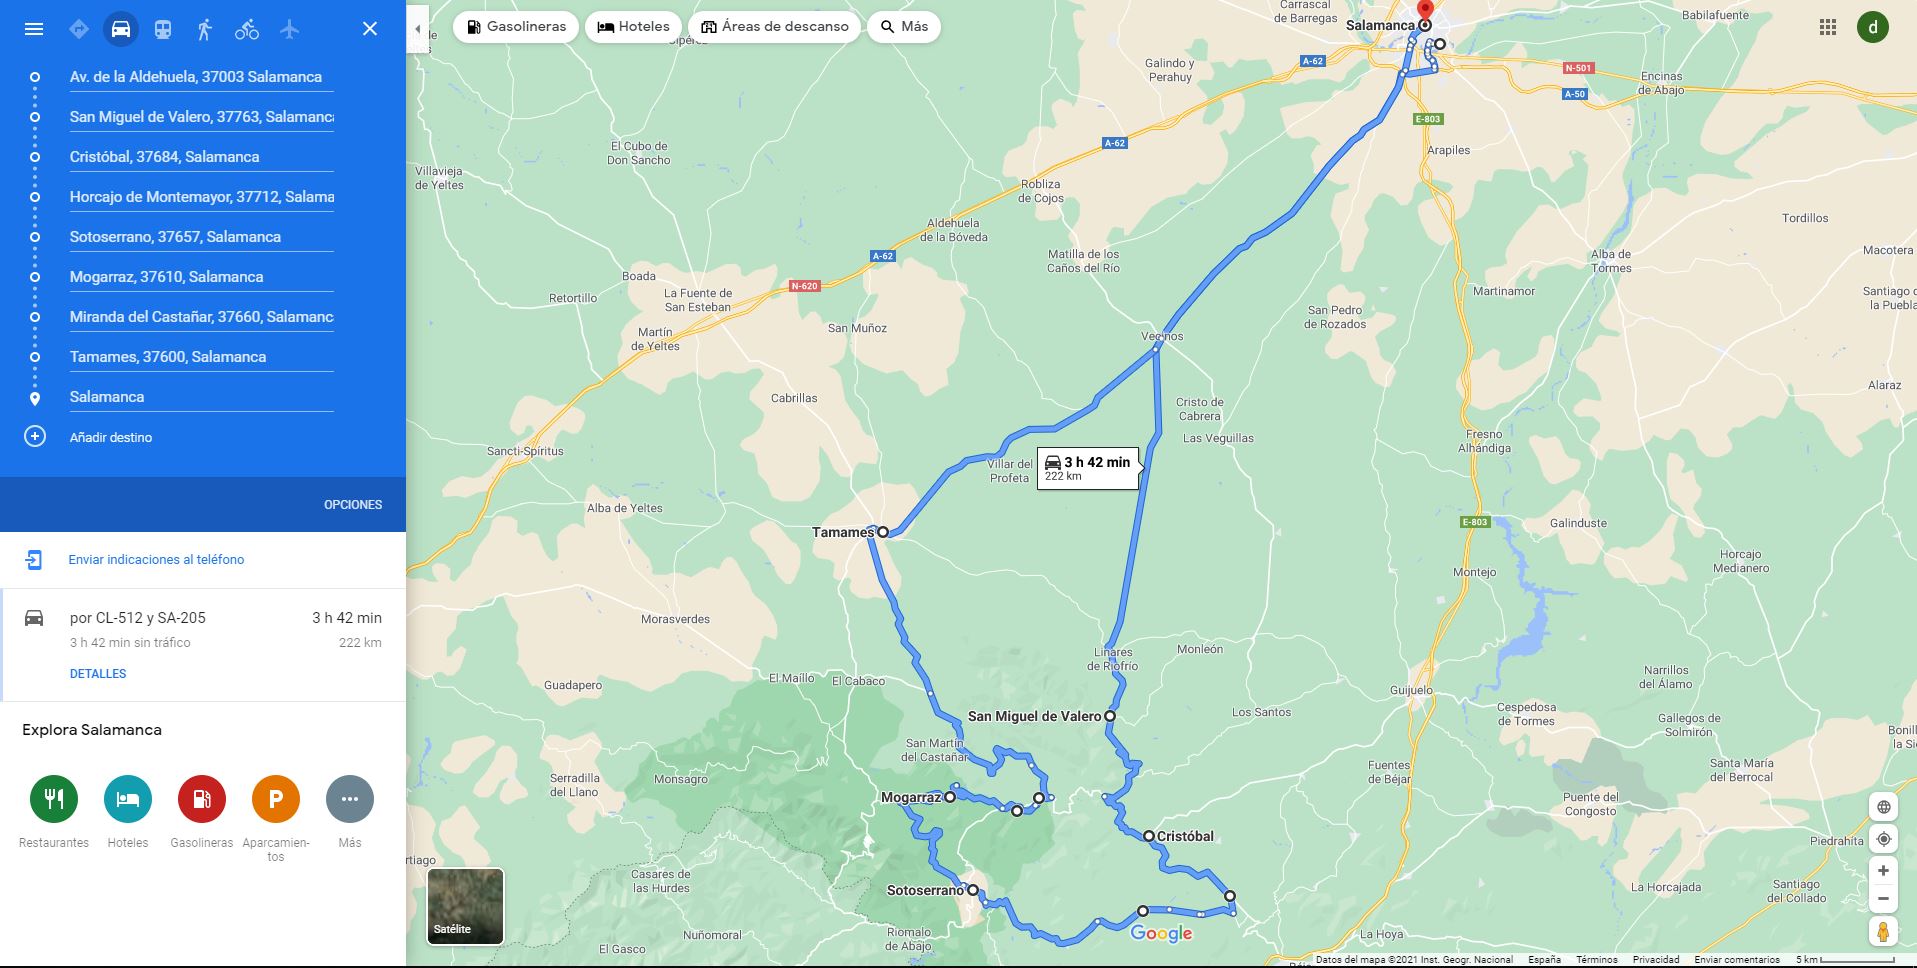1917x968 pixels.
Task: Open the Google apps grid
Action: 1828,27
